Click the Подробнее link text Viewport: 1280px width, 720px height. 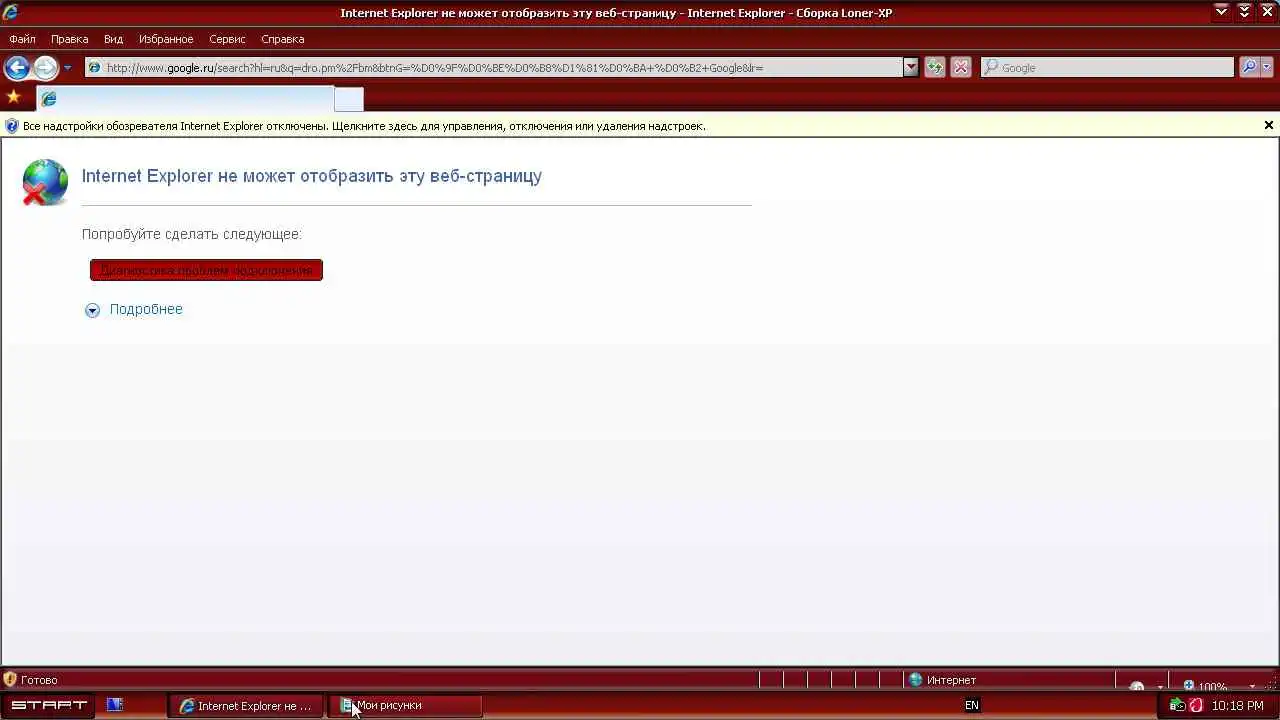pos(146,309)
